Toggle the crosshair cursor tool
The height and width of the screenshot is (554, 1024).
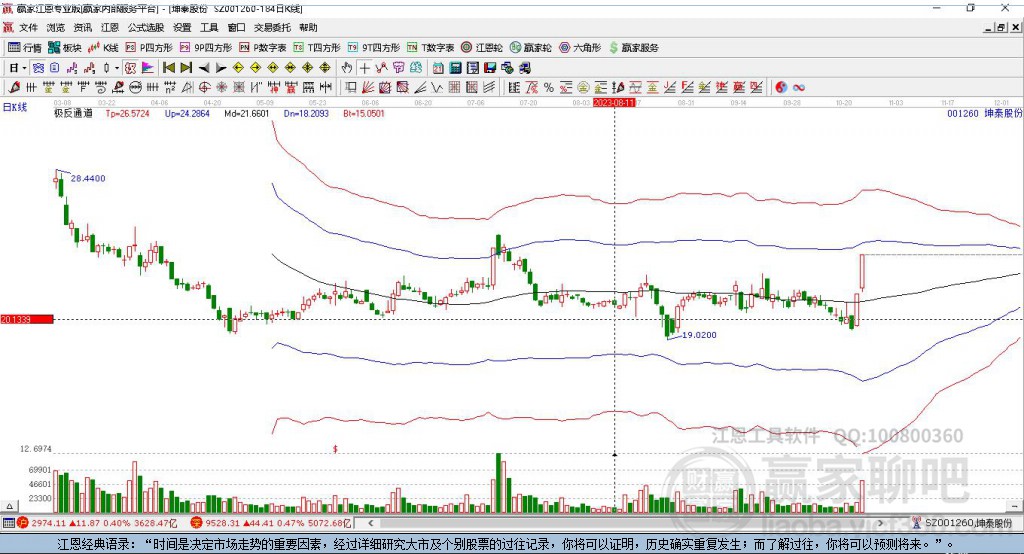(x=364, y=68)
